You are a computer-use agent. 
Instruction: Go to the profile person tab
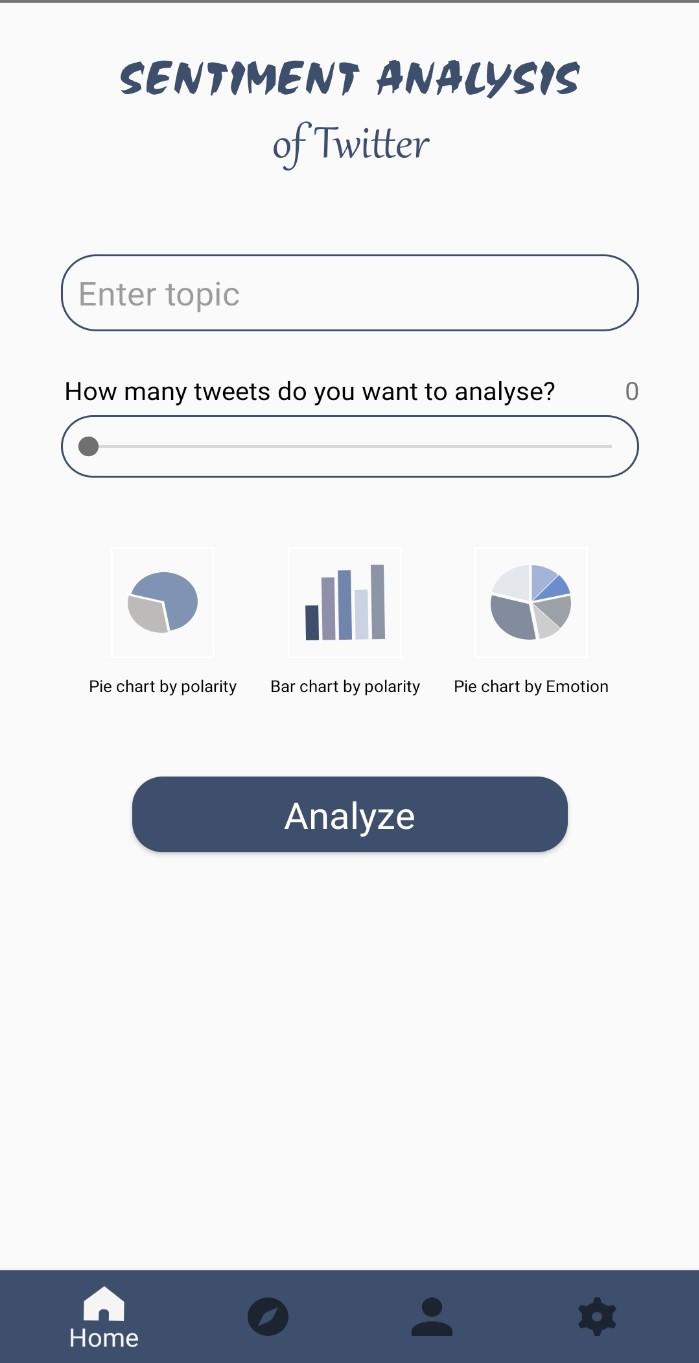pyautogui.click(x=432, y=1316)
